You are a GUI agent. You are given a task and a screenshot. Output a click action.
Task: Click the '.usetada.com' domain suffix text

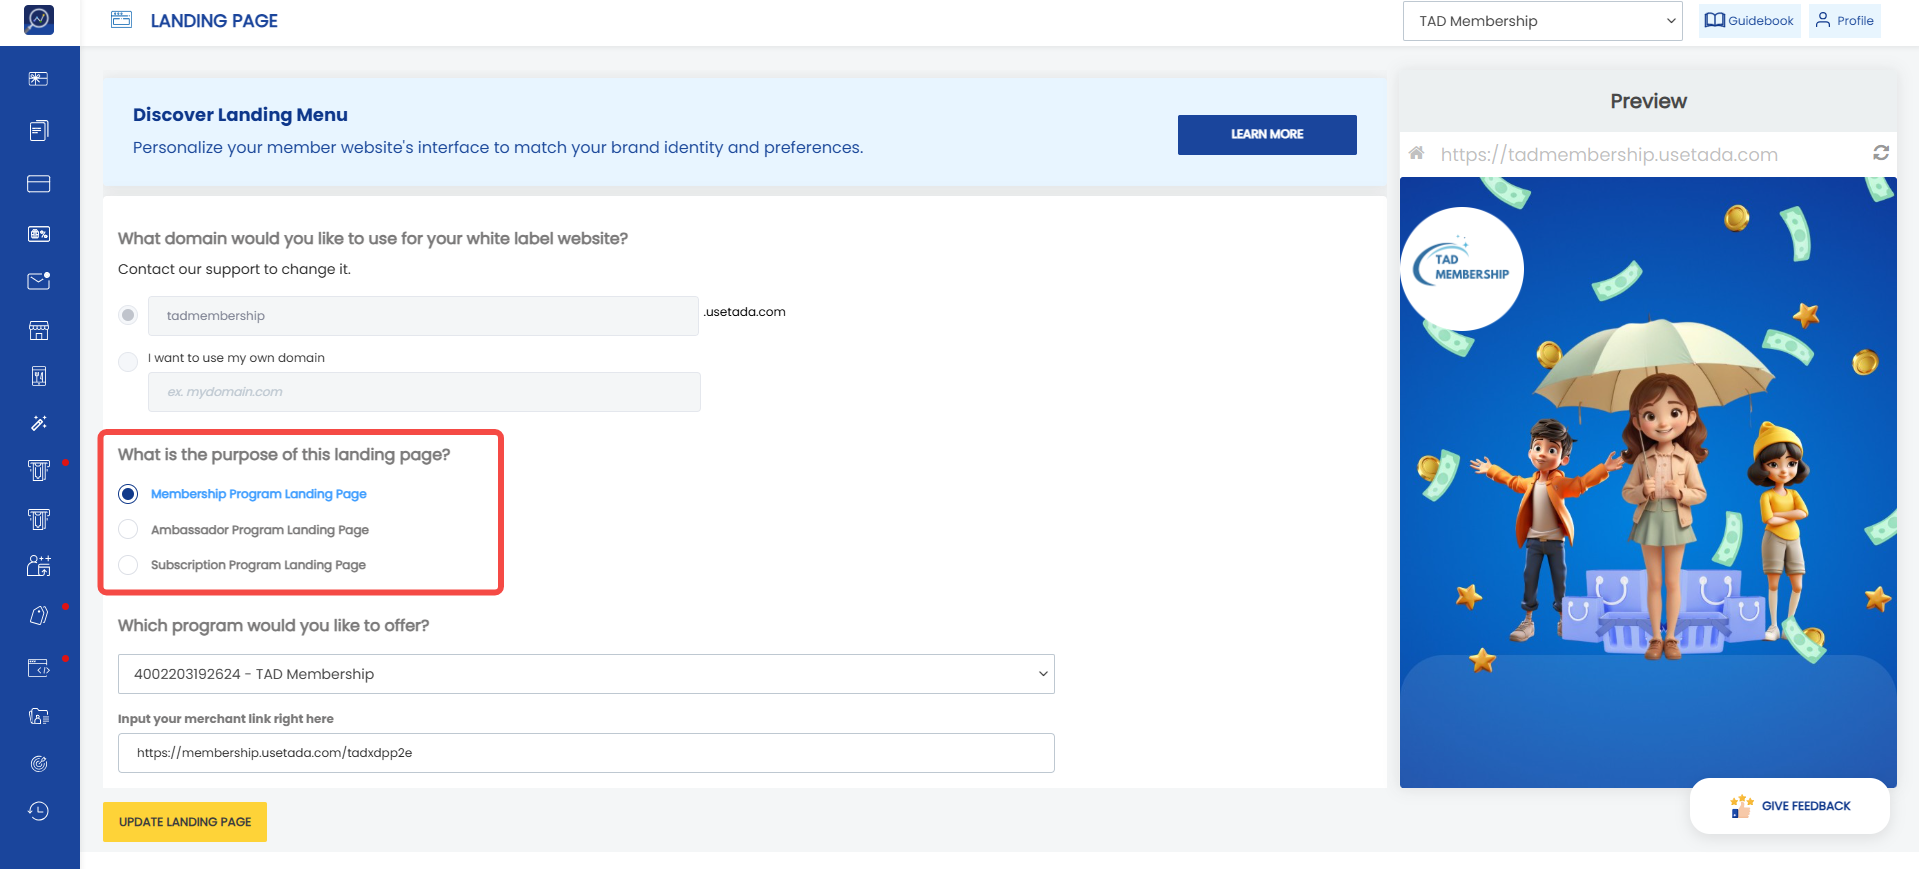point(745,312)
